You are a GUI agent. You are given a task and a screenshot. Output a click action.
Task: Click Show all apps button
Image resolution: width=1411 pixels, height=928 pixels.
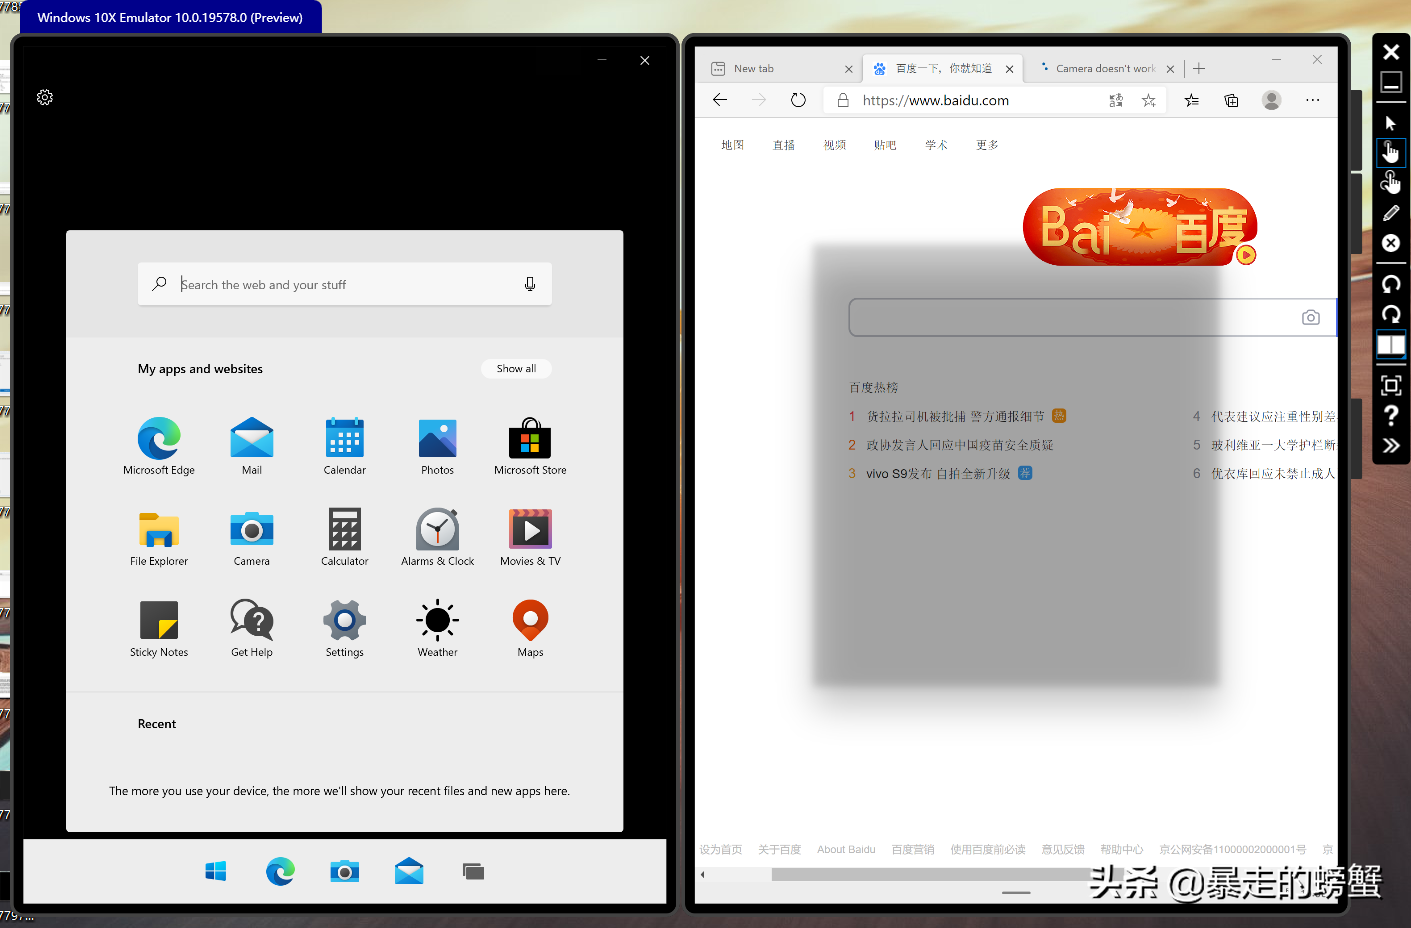(x=516, y=368)
